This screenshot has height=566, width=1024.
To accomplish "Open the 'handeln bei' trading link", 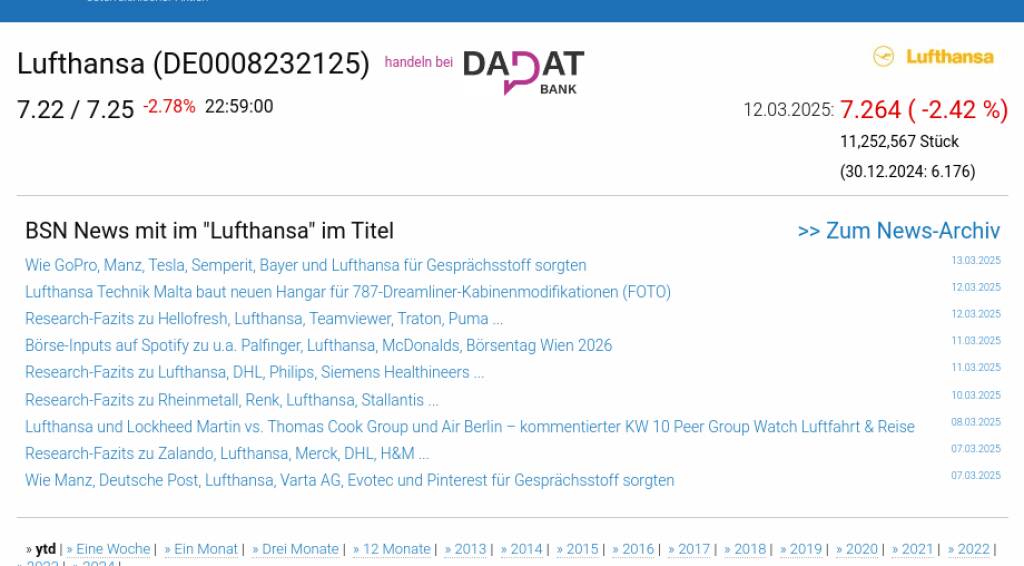I will (x=418, y=62).
